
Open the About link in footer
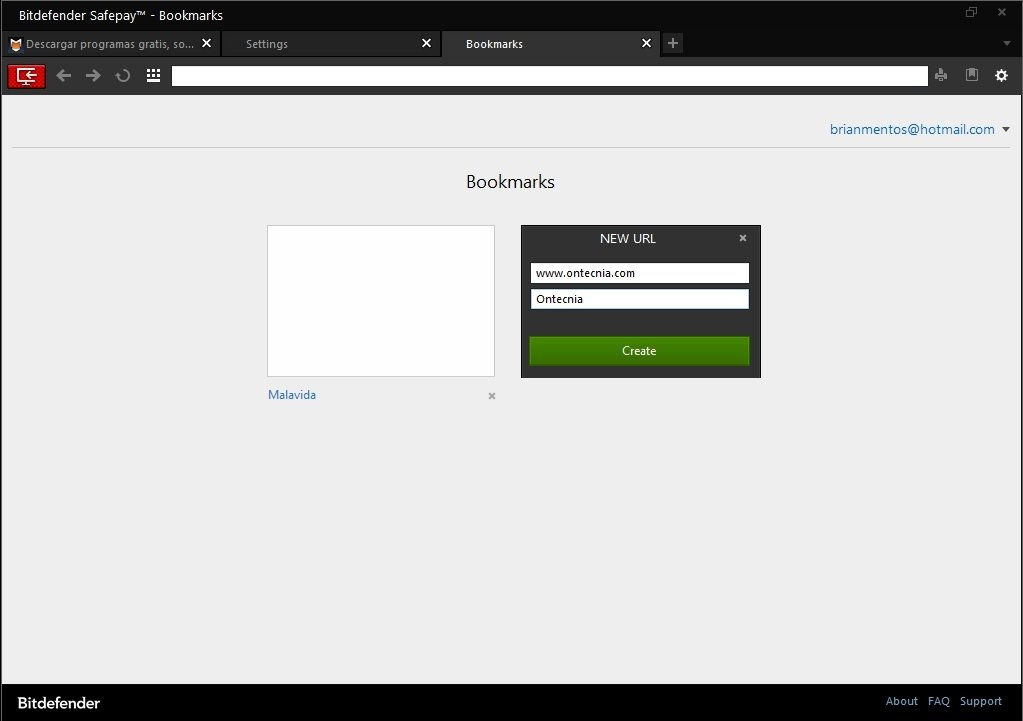pos(902,701)
